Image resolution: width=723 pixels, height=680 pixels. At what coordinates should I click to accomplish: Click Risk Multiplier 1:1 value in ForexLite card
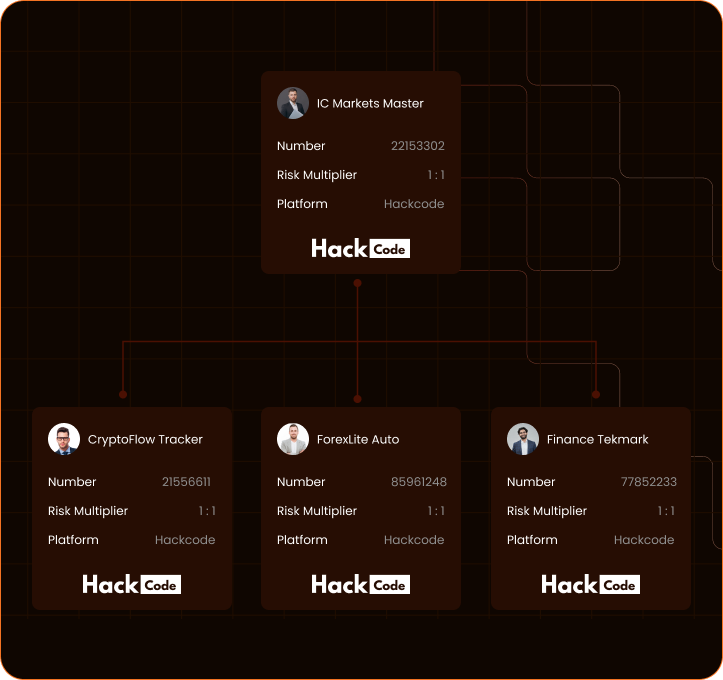click(436, 511)
